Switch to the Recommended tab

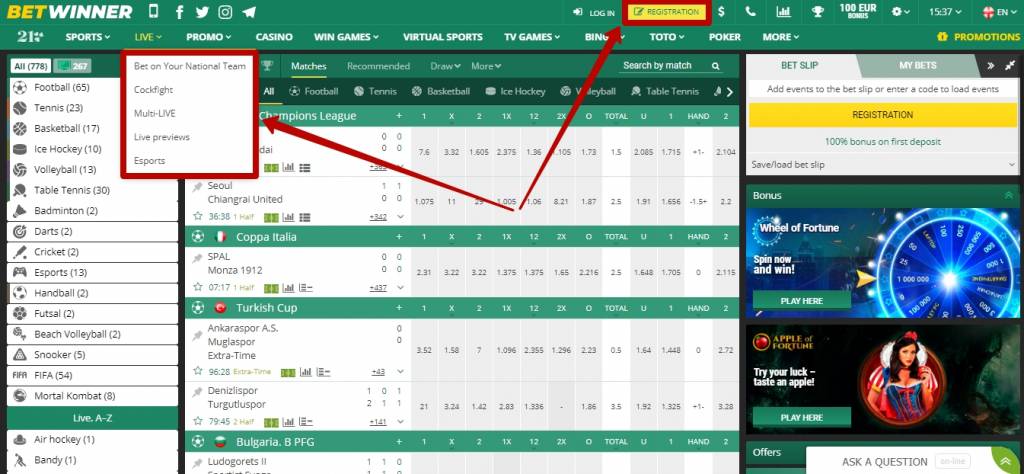pyautogui.click(x=378, y=66)
